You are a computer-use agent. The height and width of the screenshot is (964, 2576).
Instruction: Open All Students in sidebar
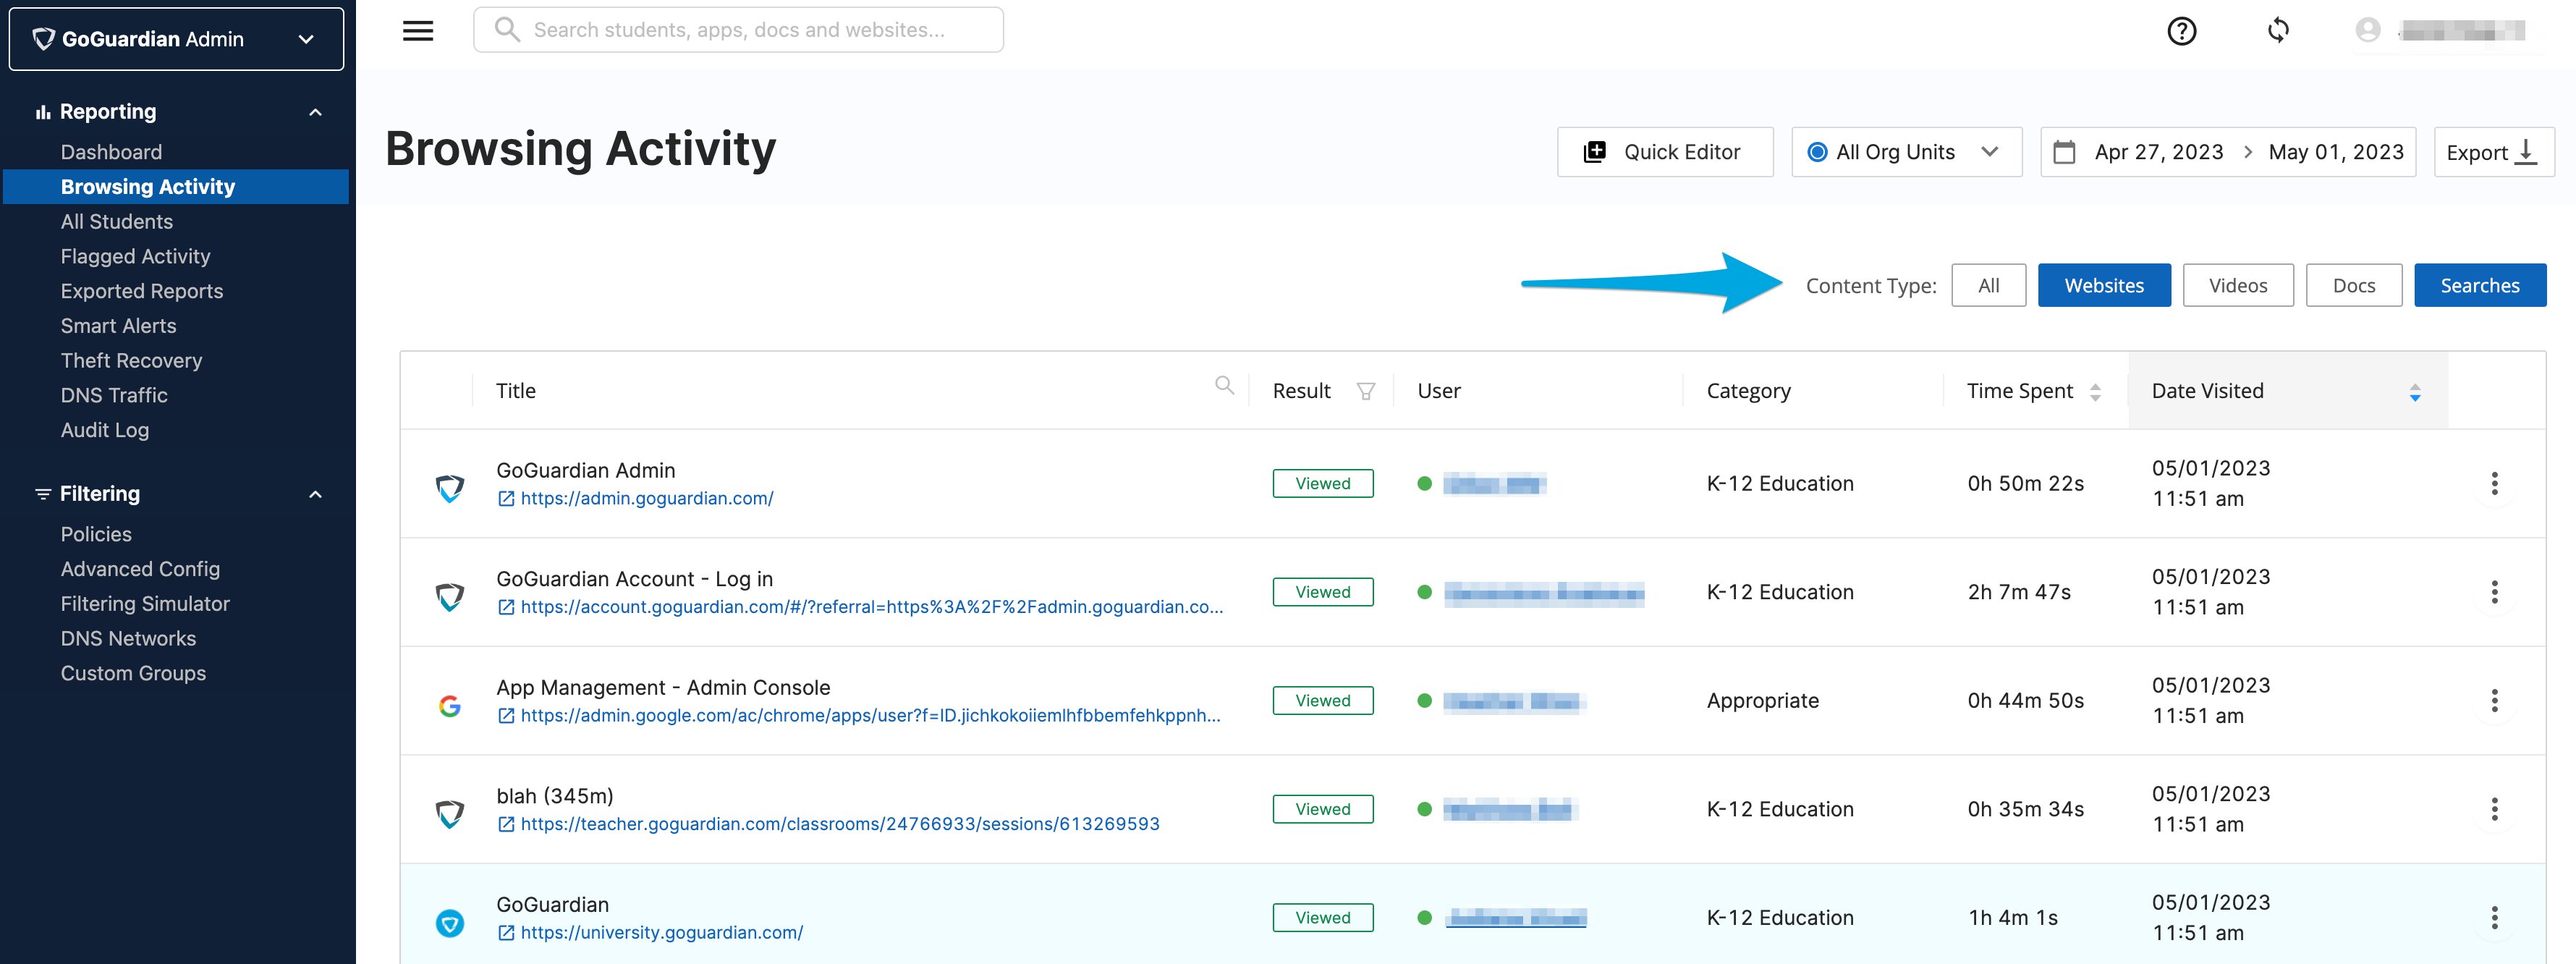pyautogui.click(x=116, y=222)
